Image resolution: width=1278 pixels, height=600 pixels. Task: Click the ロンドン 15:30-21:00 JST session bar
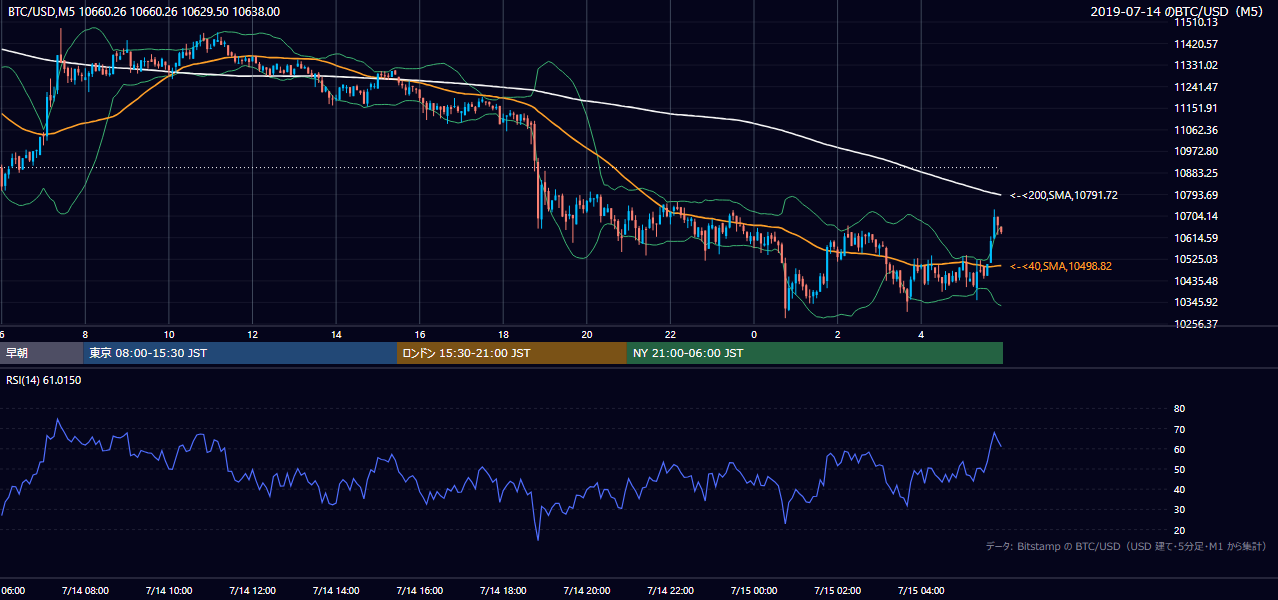pos(512,353)
